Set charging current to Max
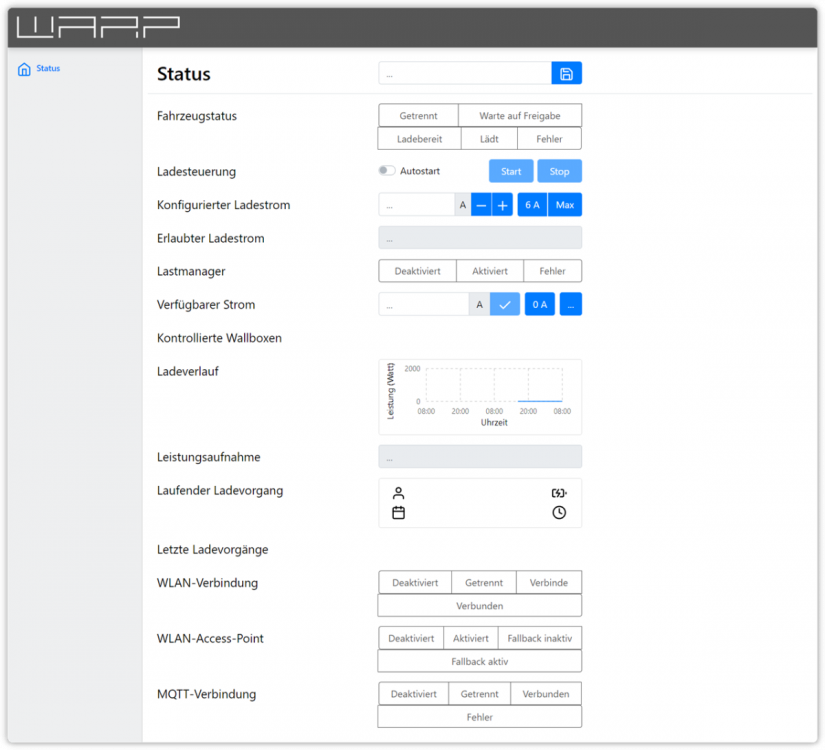 point(565,205)
